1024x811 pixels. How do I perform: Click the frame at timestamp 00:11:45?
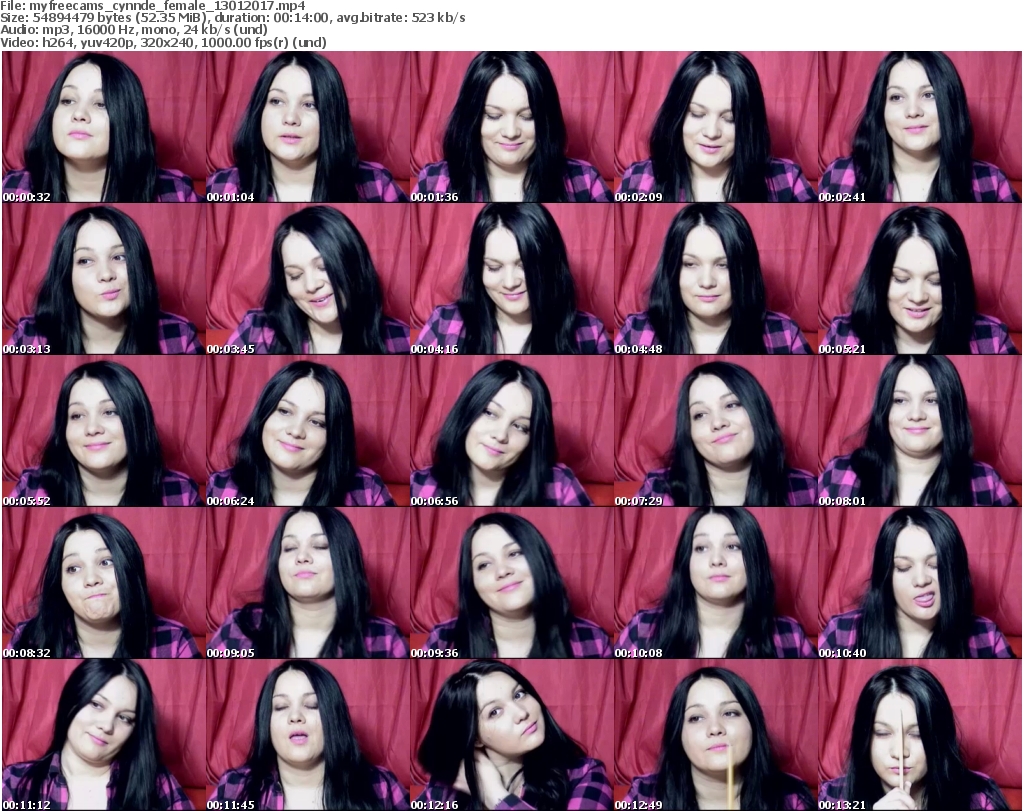[308, 735]
